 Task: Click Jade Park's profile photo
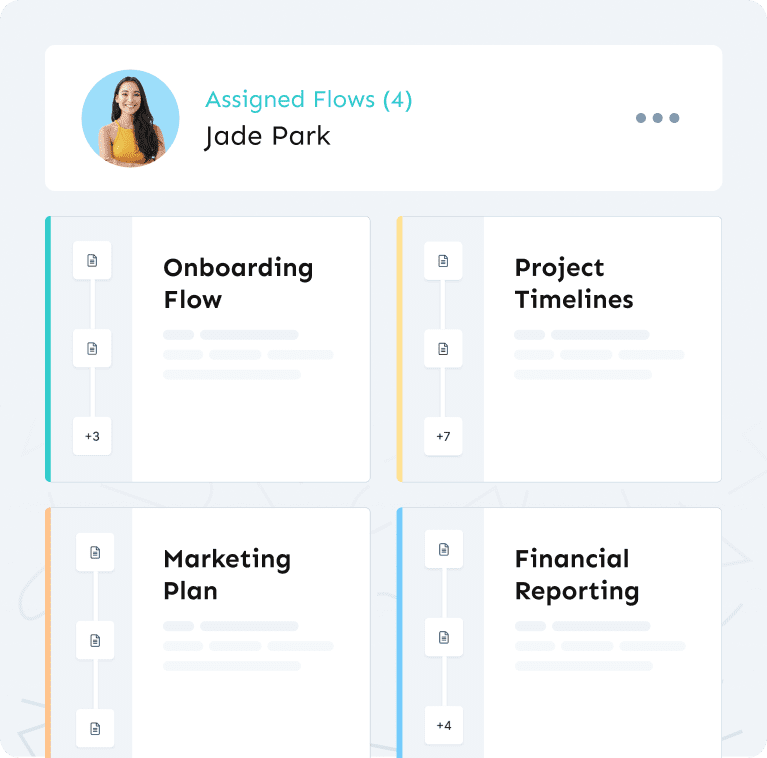point(130,118)
